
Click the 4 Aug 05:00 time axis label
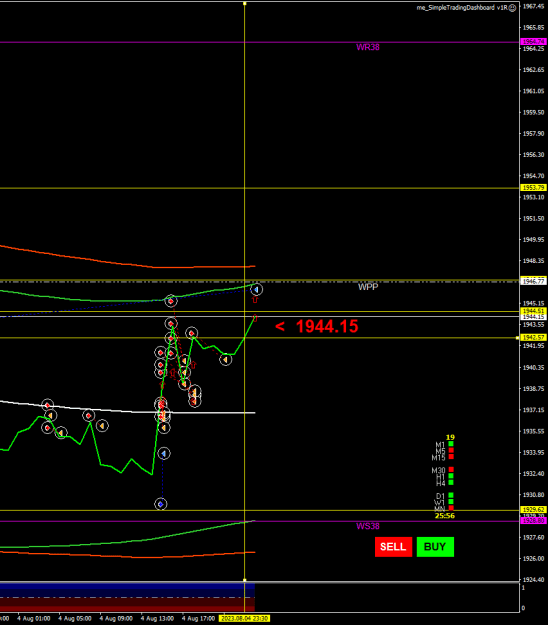pyautogui.click(x=75, y=619)
